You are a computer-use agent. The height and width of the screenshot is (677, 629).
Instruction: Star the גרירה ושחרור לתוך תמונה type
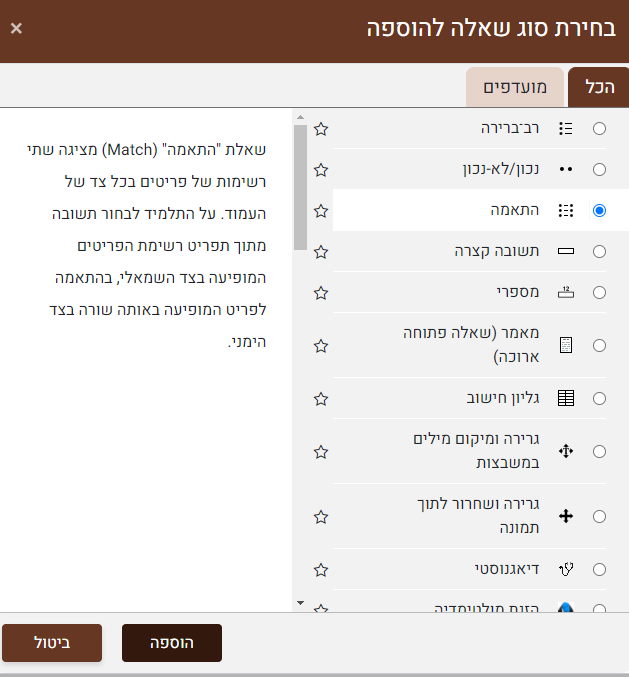click(321, 517)
